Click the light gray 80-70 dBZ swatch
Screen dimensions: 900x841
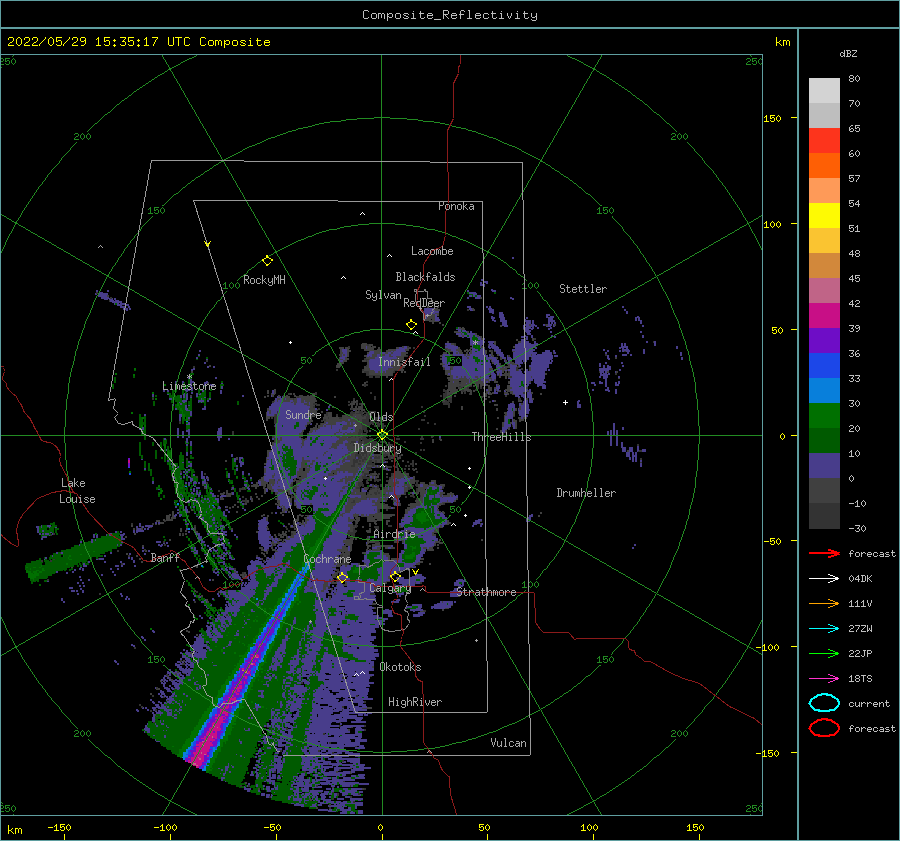pos(824,91)
